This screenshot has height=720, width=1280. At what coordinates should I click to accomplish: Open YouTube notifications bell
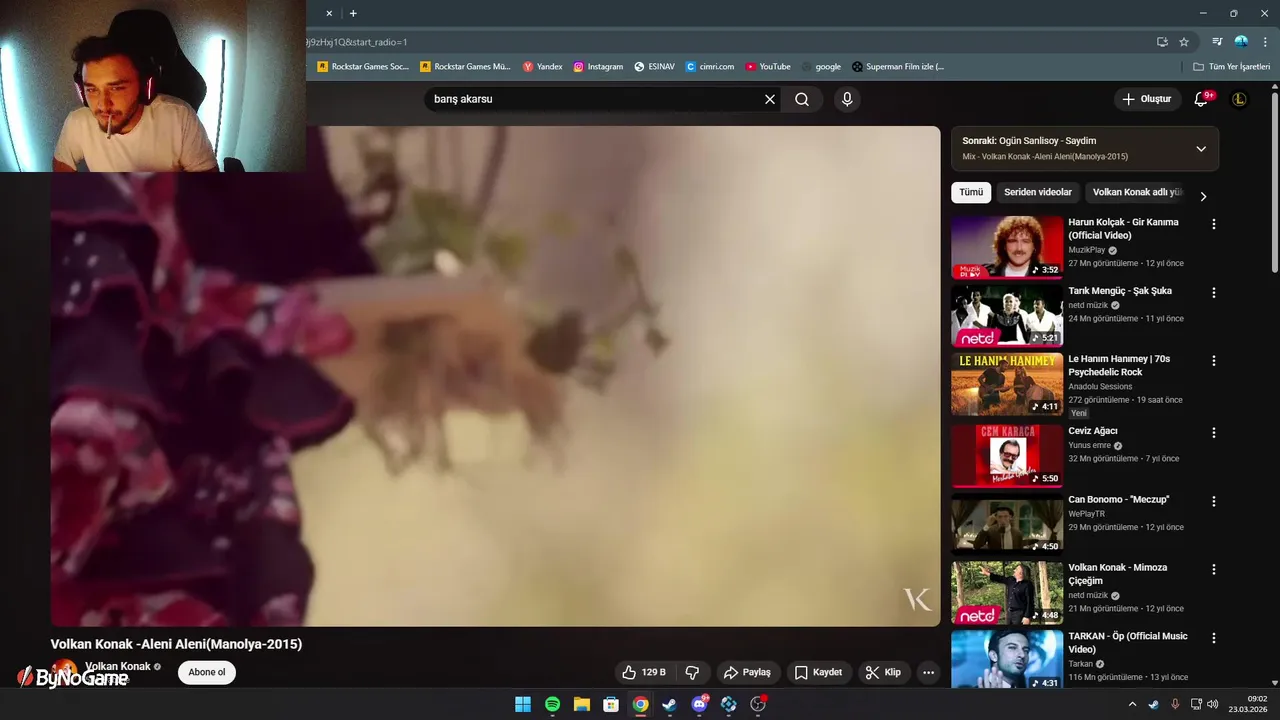[x=1202, y=99]
